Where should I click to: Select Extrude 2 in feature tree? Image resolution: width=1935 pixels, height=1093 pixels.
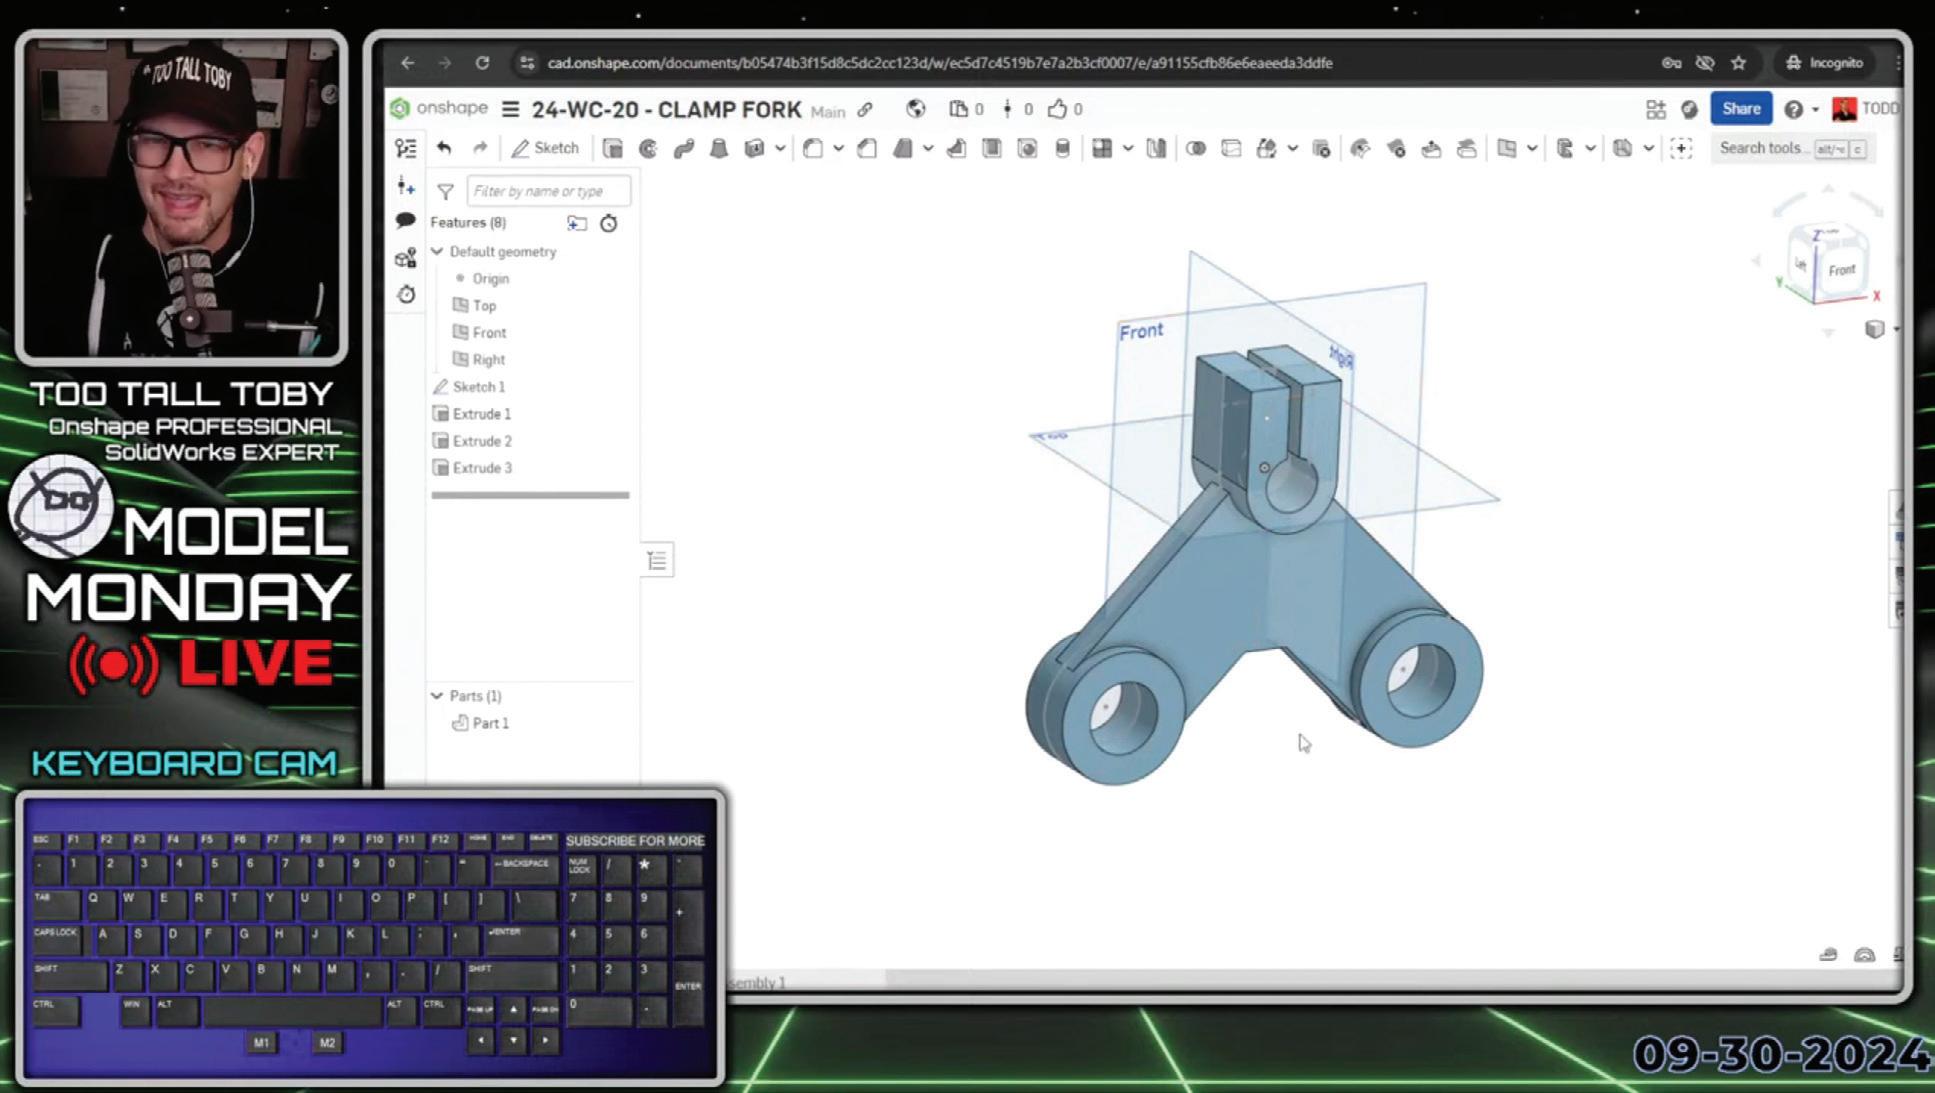coord(481,441)
